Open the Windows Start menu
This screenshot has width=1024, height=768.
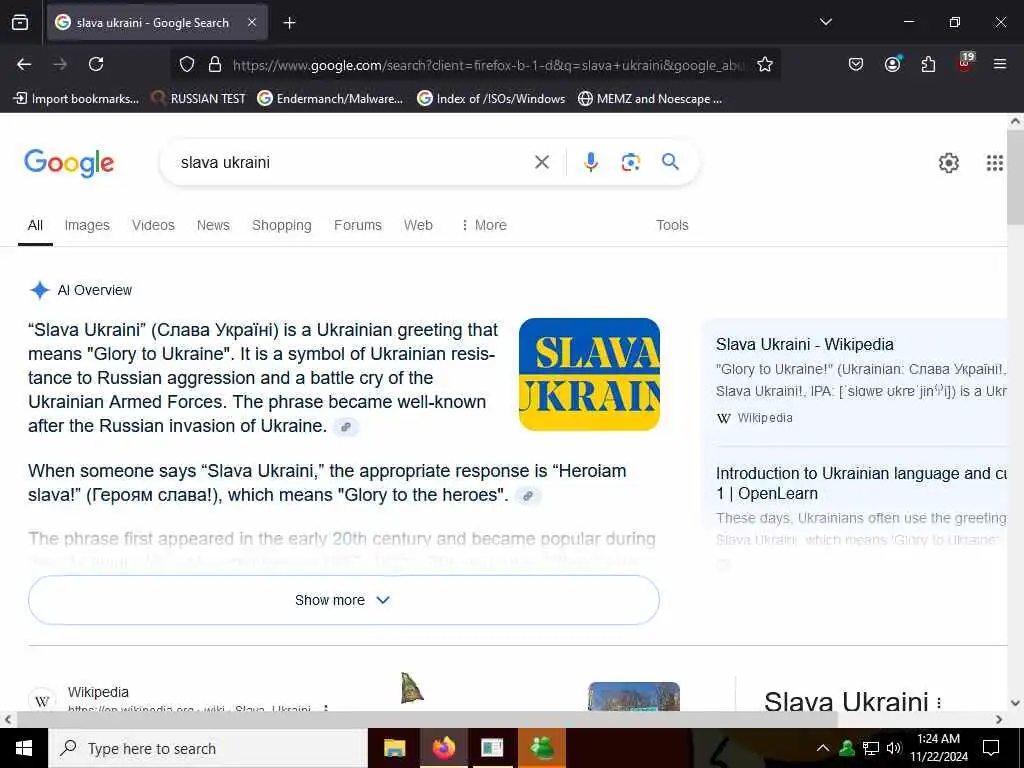pos(24,748)
